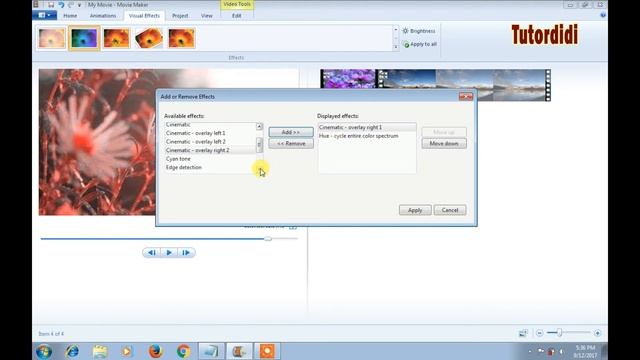The height and width of the screenshot is (360, 640).
Task: Choose the blue hue-cycle effect thumbnail
Action: (84, 38)
